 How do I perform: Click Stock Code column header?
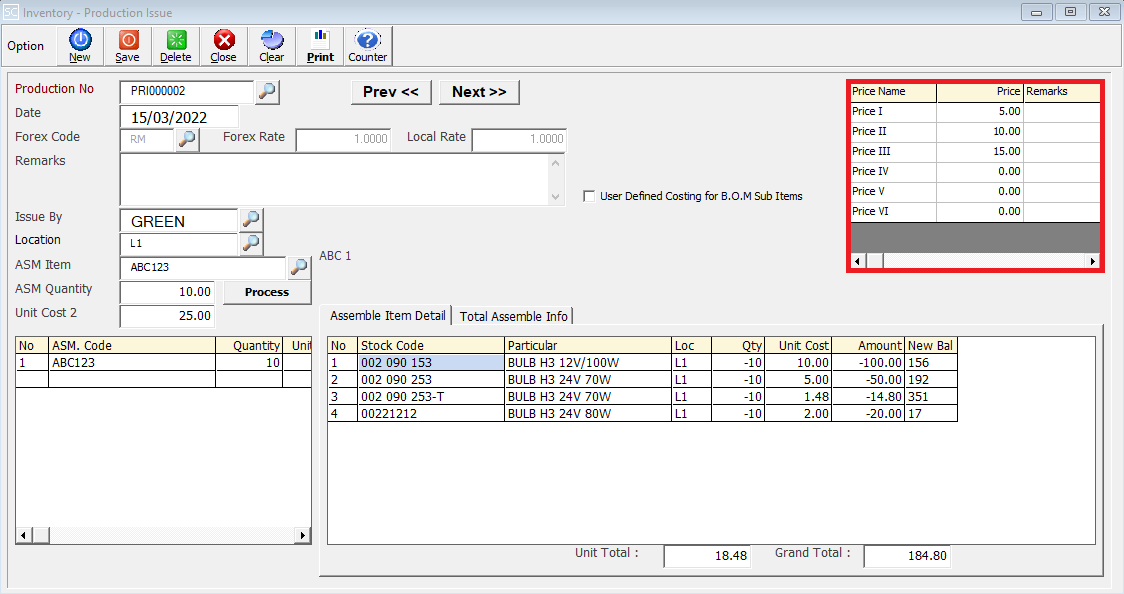pyautogui.click(x=431, y=345)
